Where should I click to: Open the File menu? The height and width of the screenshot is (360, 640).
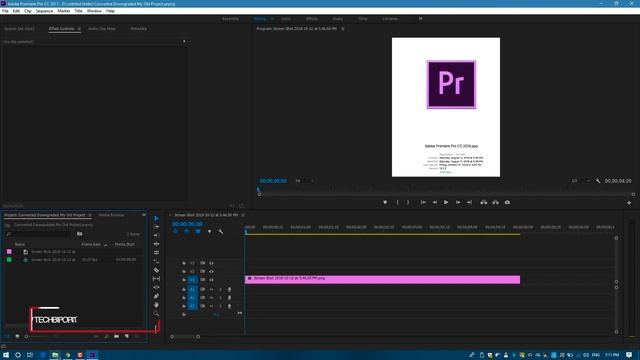[5, 11]
